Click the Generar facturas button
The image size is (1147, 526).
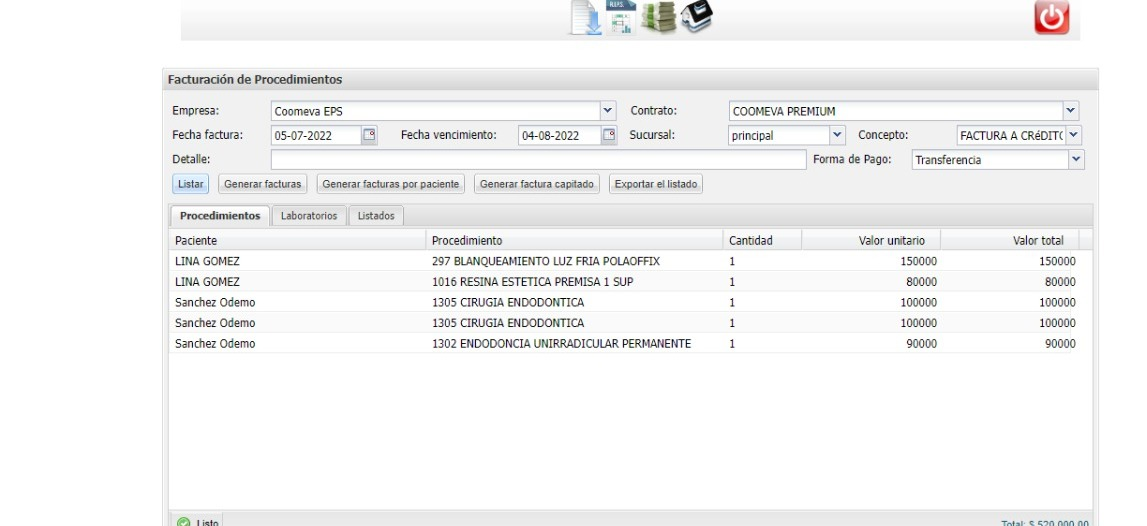[x=263, y=184]
